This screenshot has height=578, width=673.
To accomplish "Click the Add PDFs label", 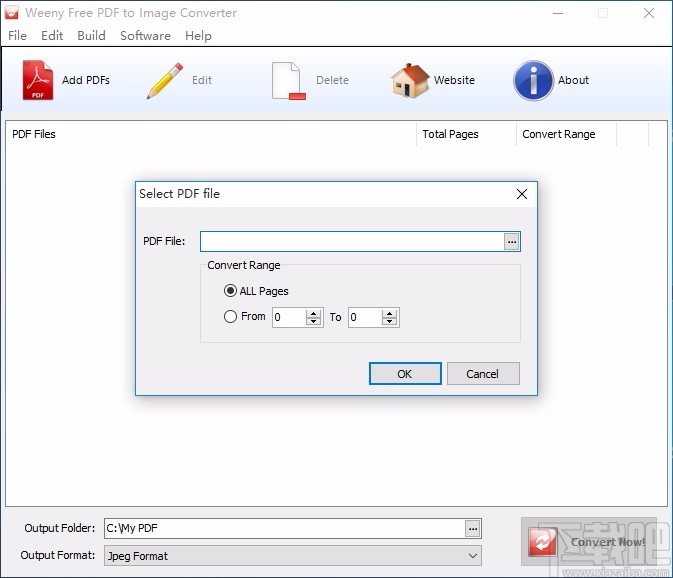I will tap(86, 80).
